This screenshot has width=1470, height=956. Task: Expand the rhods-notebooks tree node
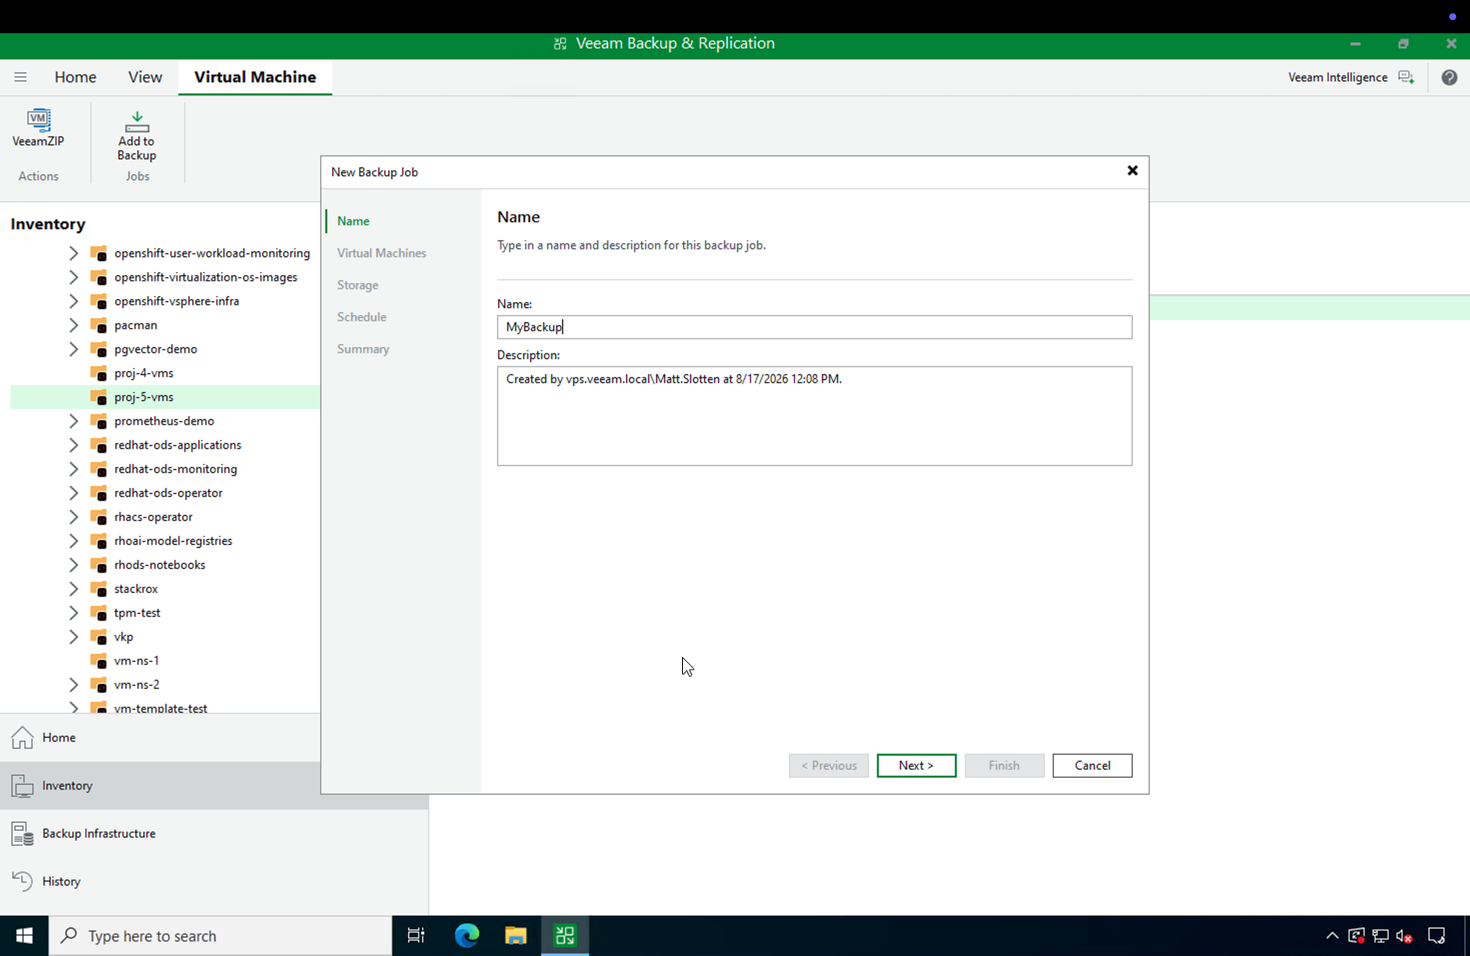tap(73, 565)
